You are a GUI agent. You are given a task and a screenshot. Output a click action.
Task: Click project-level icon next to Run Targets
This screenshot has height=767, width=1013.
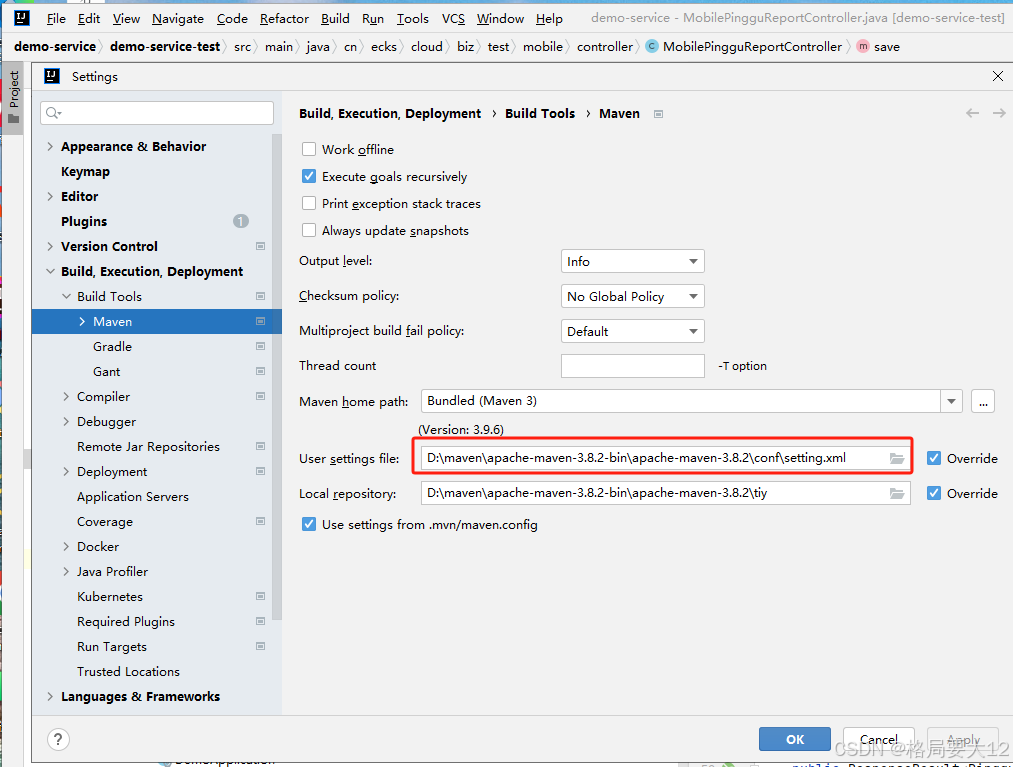pos(260,646)
